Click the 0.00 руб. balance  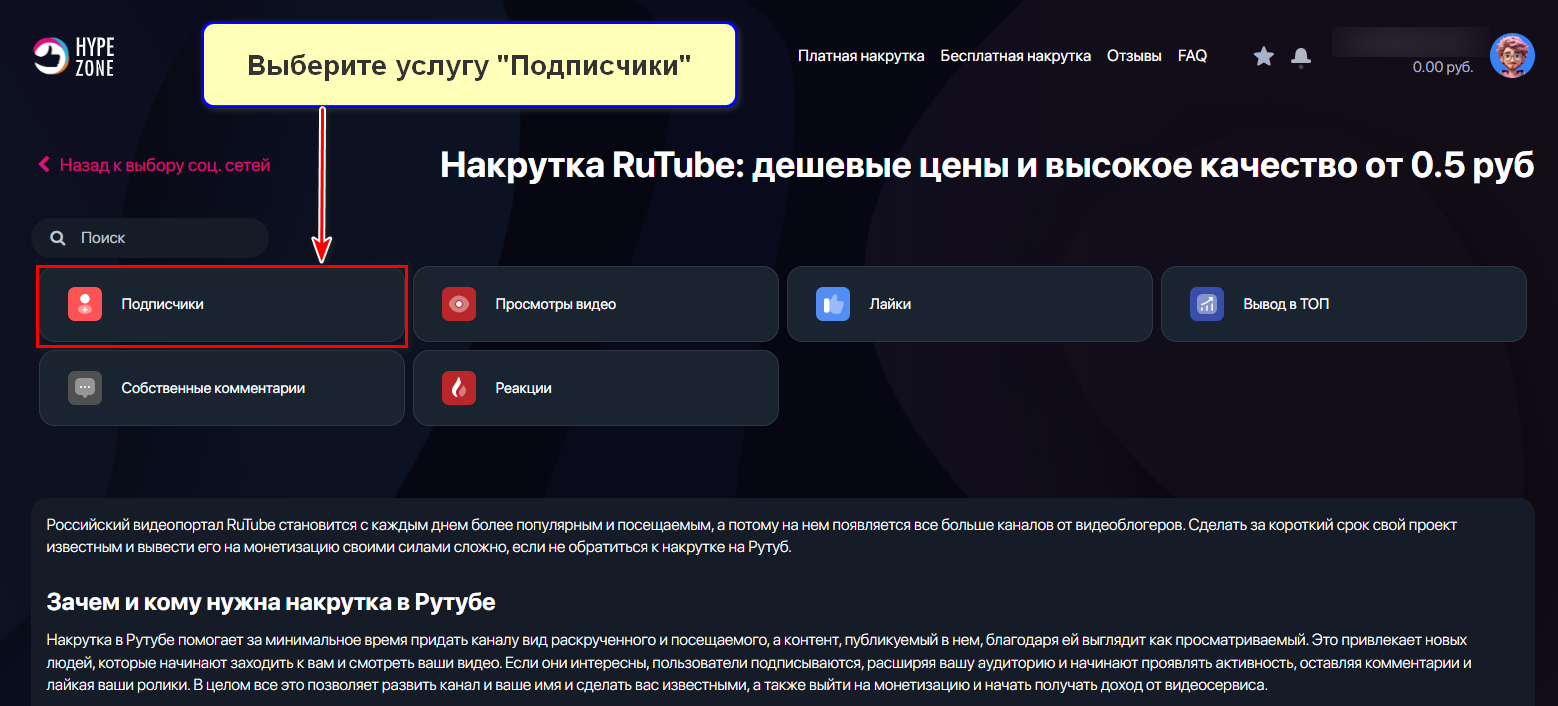pyautogui.click(x=1443, y=68)
